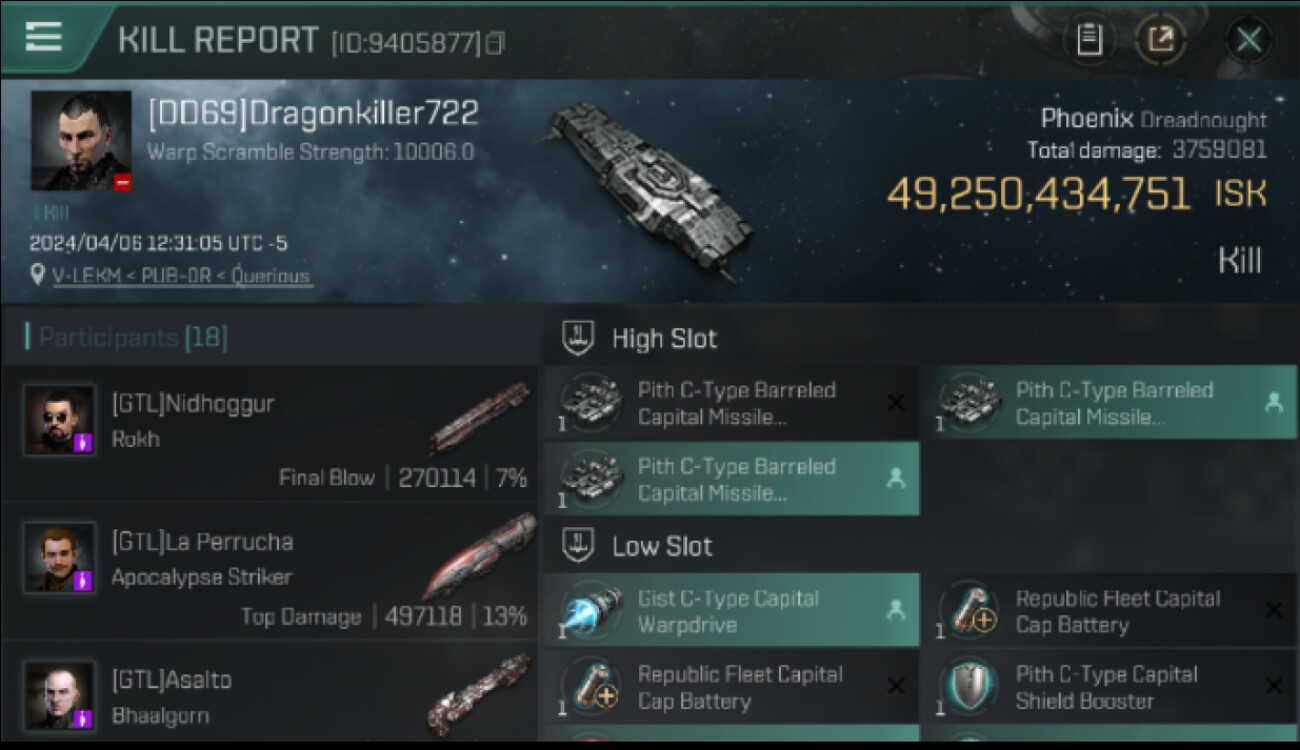Viewport: 1300px width, 750px height.
Task: Copy the kill report ID
Action: point(495,43)
